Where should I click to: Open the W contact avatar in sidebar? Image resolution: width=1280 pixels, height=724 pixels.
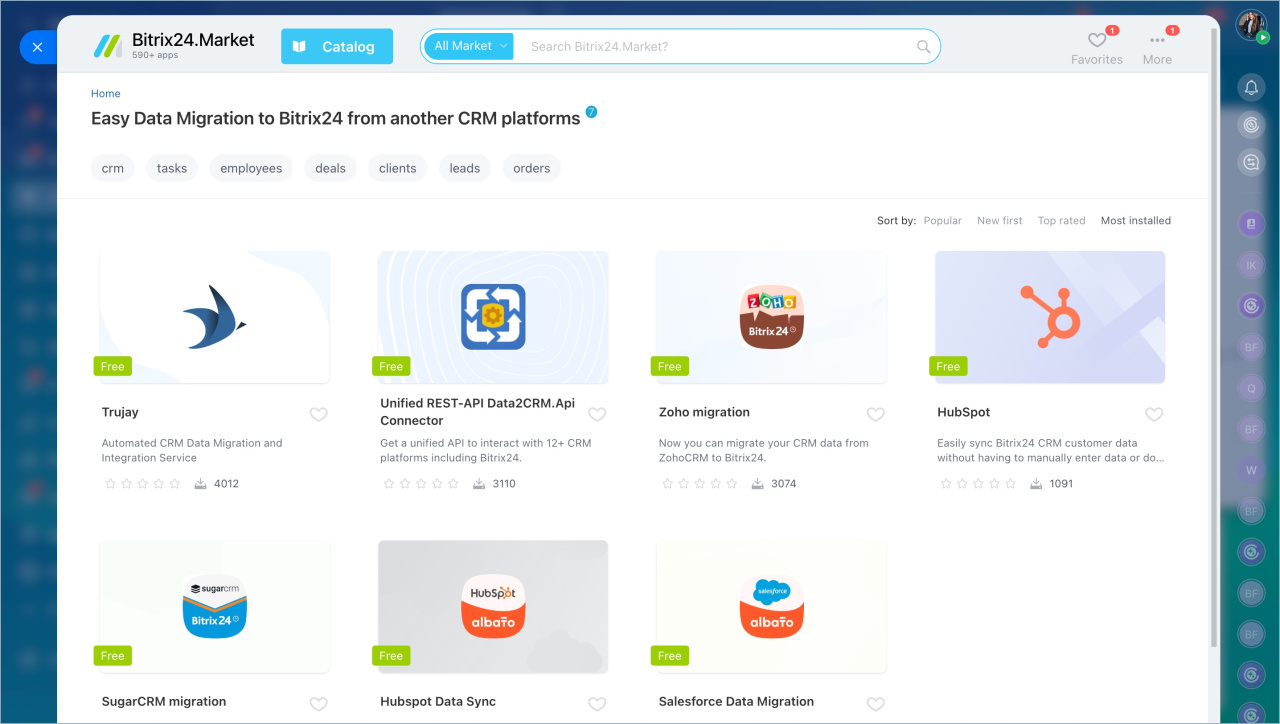click(1251, 470)
